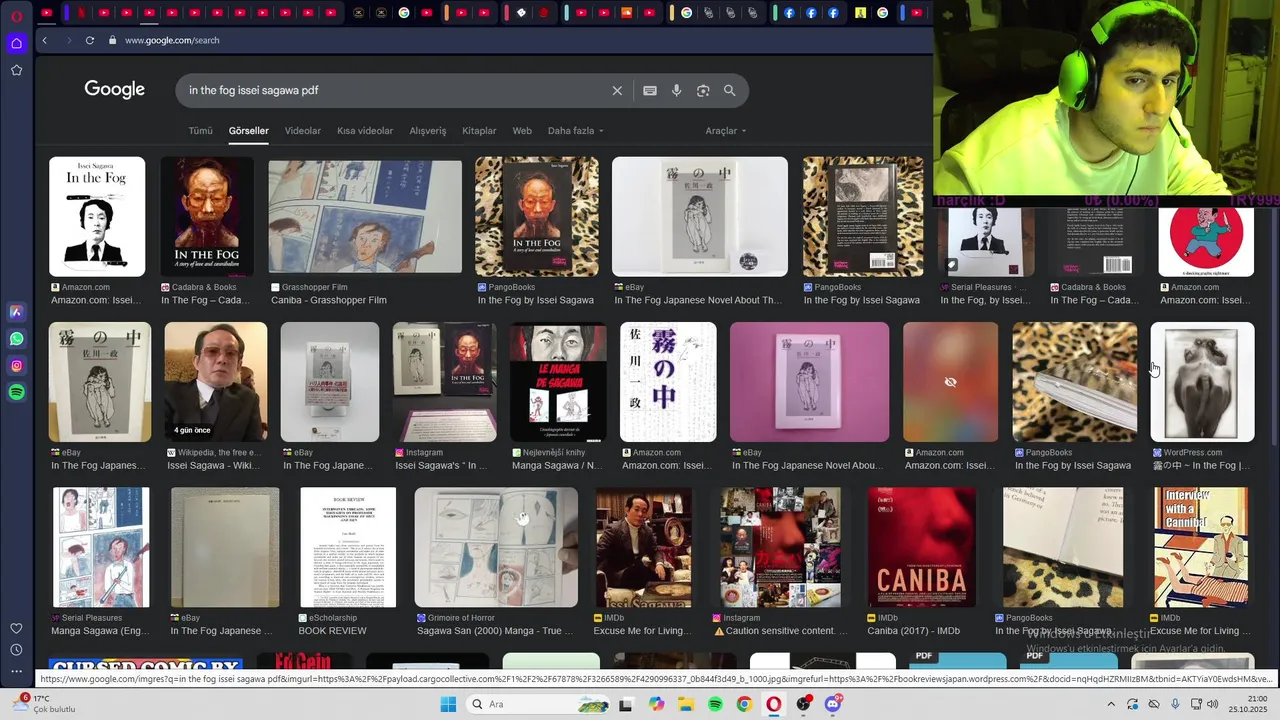Image resolution: width=1280 pixels, height=720 pixels.
Task: Switch to the Videolar tab
Action: 303,131
